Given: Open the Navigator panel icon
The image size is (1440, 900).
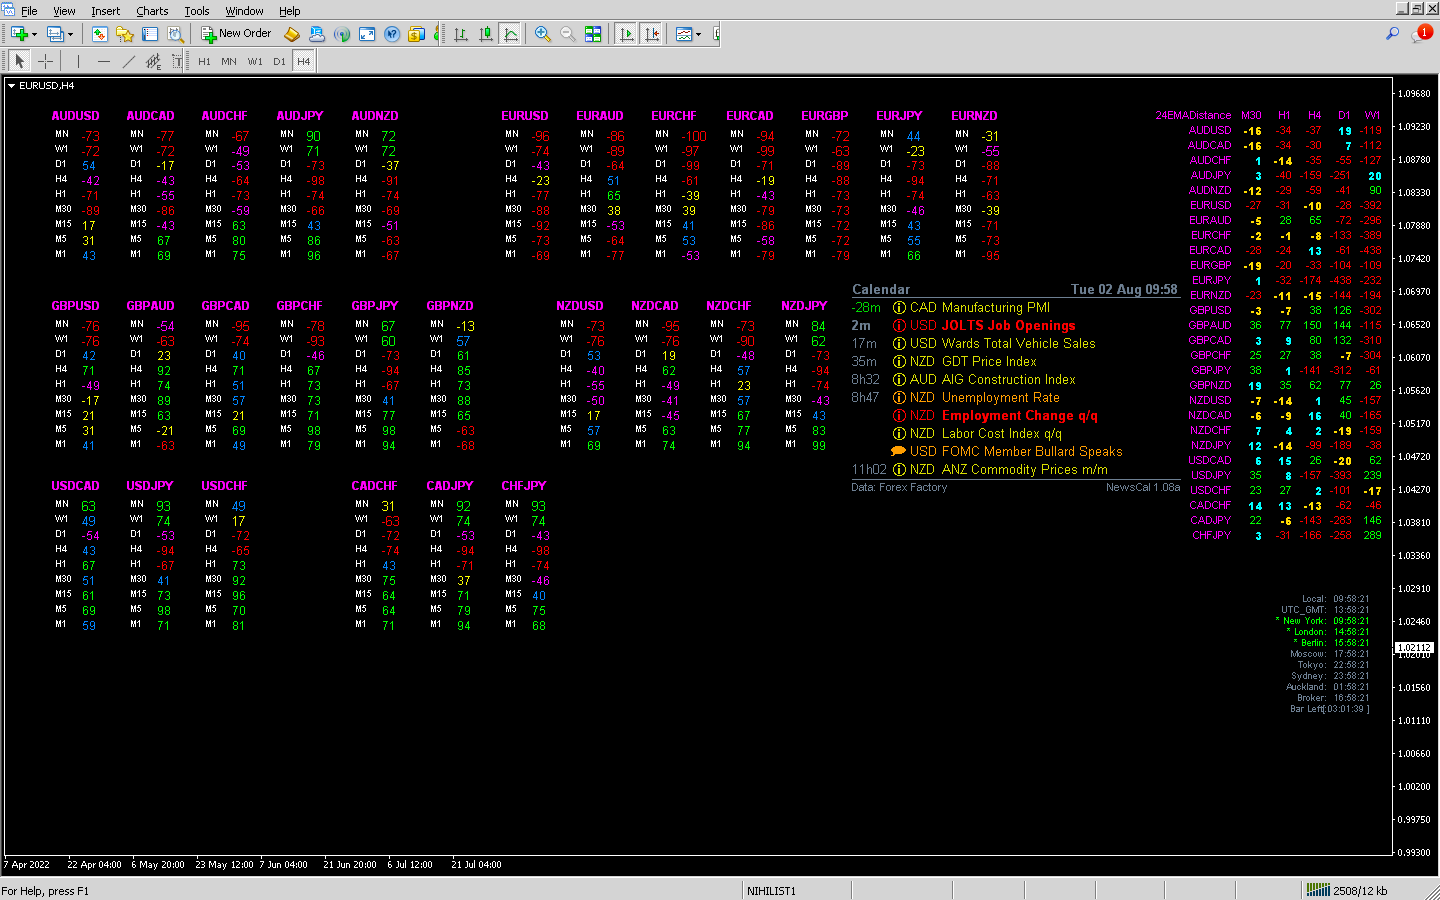Looking at the screenshot, I should (125, 34).
